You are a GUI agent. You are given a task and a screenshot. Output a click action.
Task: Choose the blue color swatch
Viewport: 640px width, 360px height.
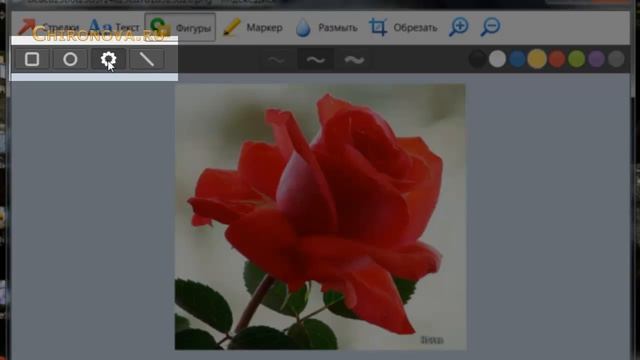pyautogui.click(x=517, y=59)
